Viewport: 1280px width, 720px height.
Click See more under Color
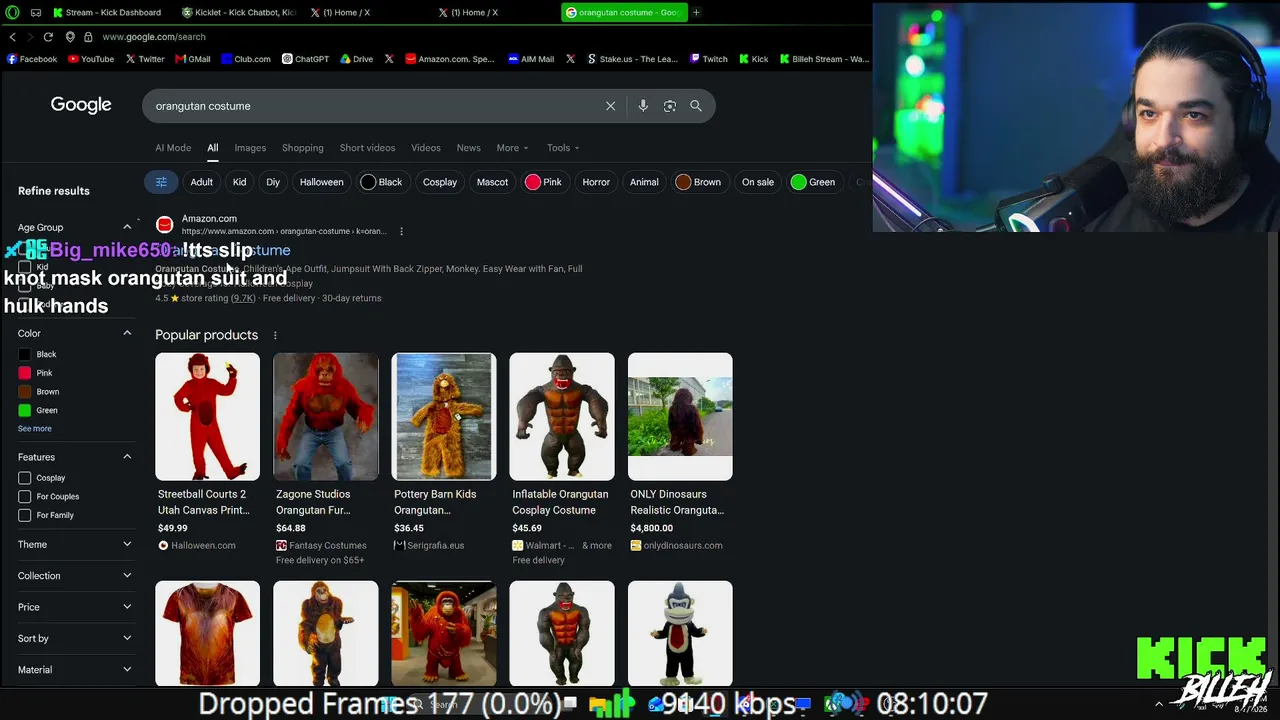point(35,428)
